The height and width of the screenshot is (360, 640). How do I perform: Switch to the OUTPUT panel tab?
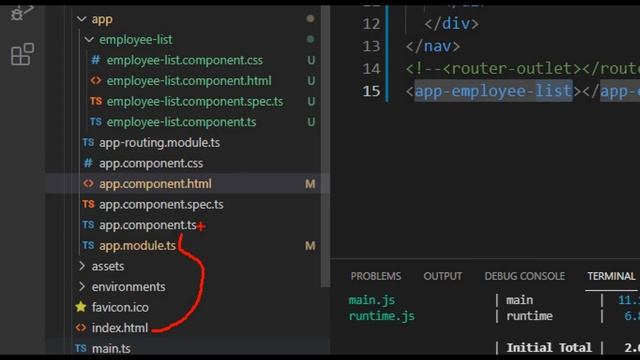pos(443,276)
